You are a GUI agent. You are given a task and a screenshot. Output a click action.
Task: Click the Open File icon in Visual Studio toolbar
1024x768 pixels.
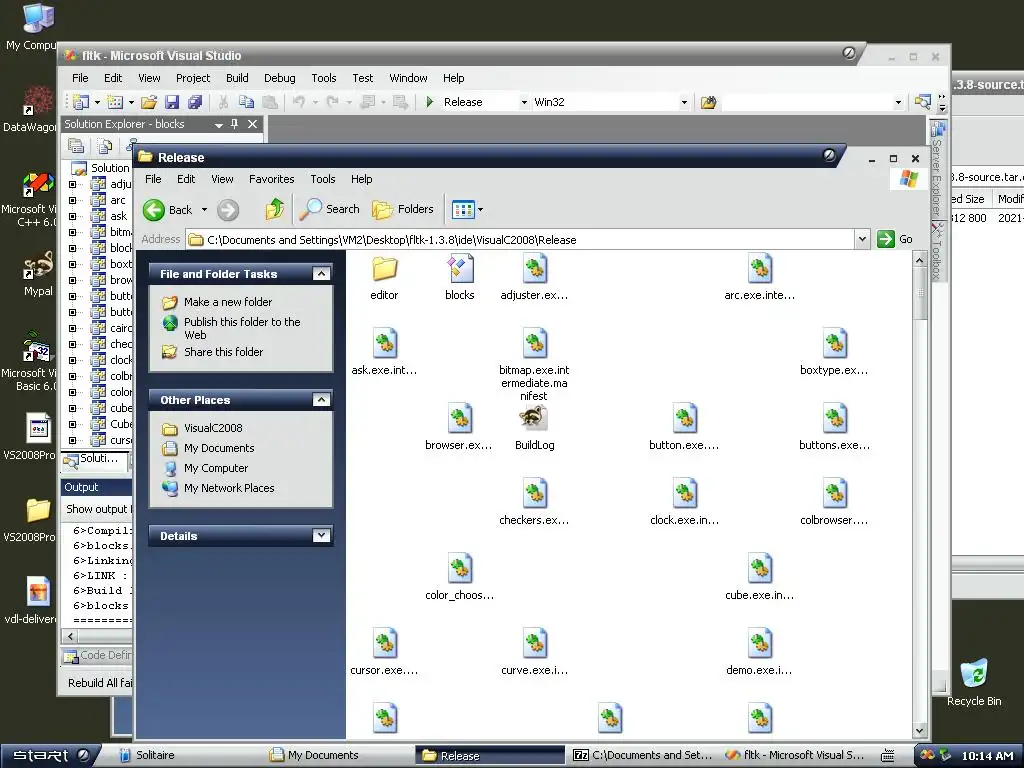tap(149, 102)
